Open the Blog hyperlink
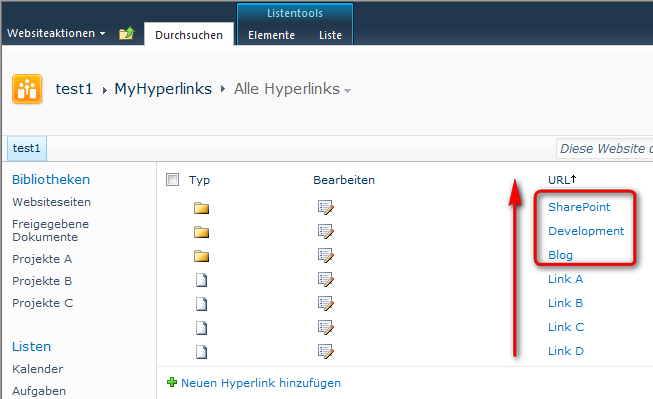The width and height of the screenshot is (653, 399). (x=560, y=255)
